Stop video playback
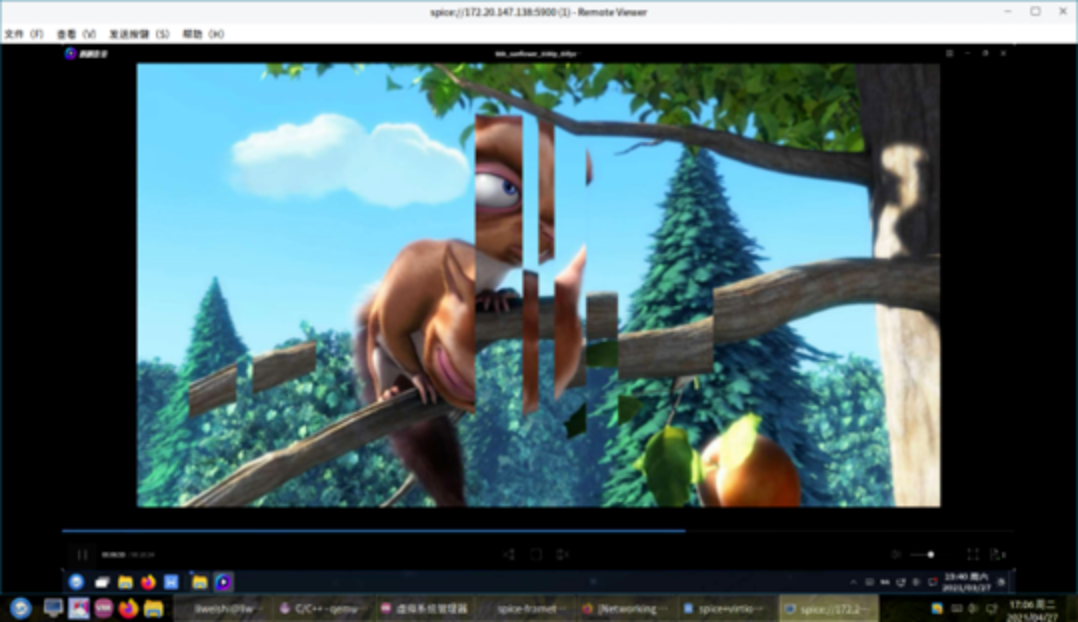Image resolution: width=1078 pixels, height=622 pixels. 536,555
